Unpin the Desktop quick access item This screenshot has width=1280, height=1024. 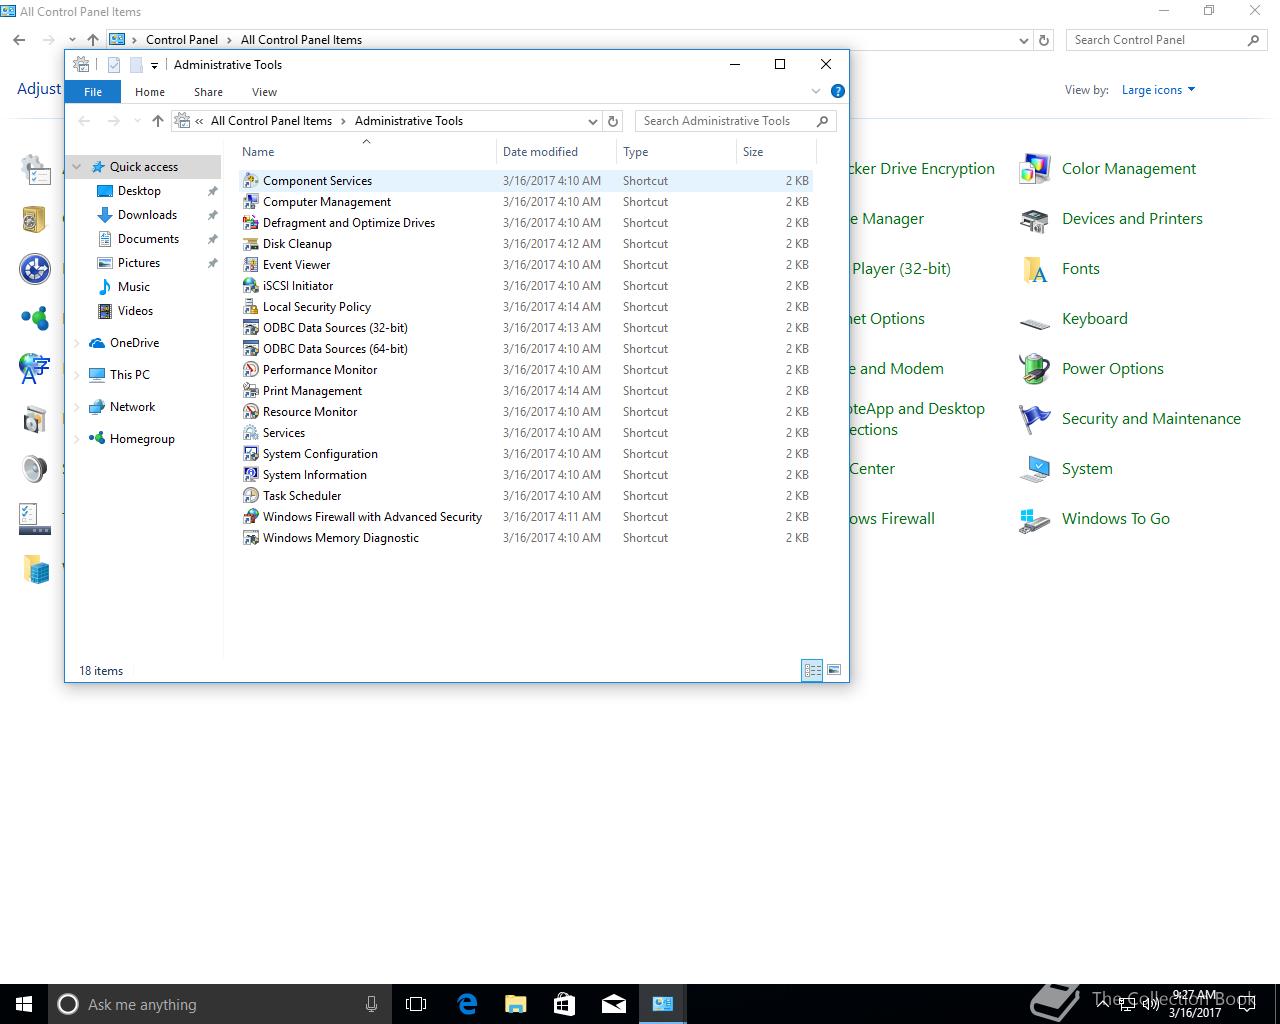coord(212,191)
